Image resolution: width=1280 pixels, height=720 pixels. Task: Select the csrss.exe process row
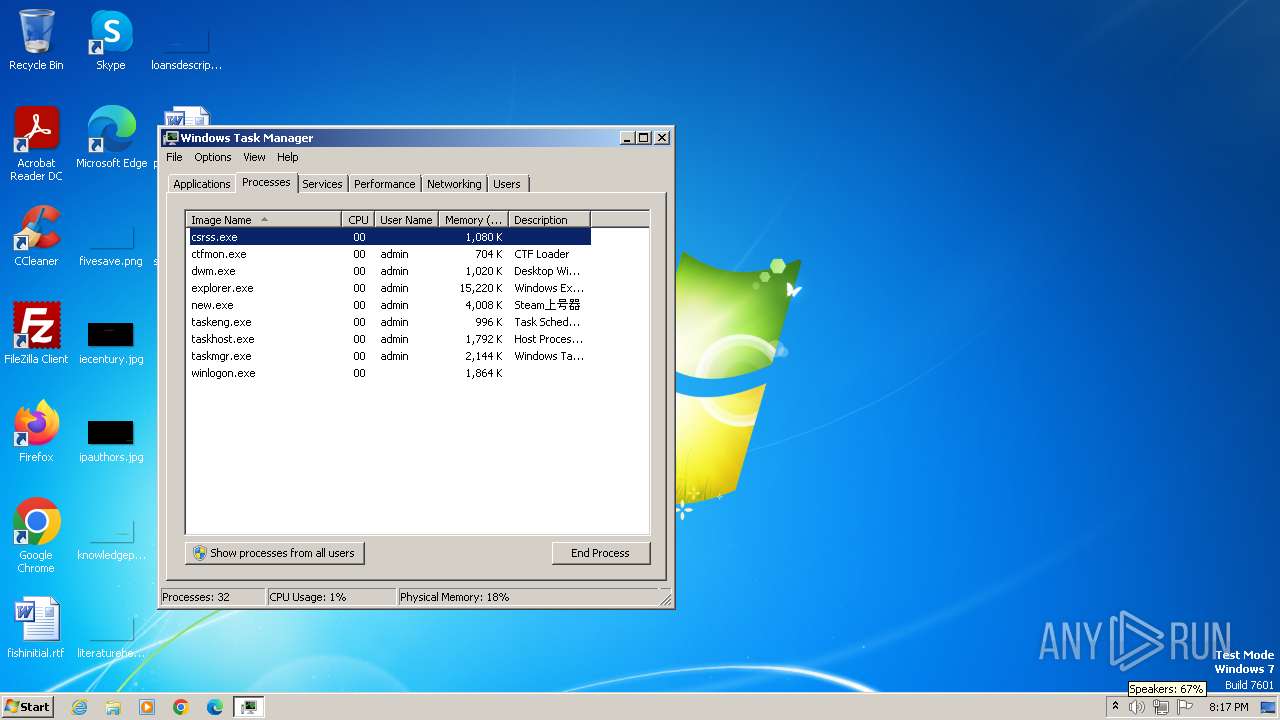pos(389,237)
